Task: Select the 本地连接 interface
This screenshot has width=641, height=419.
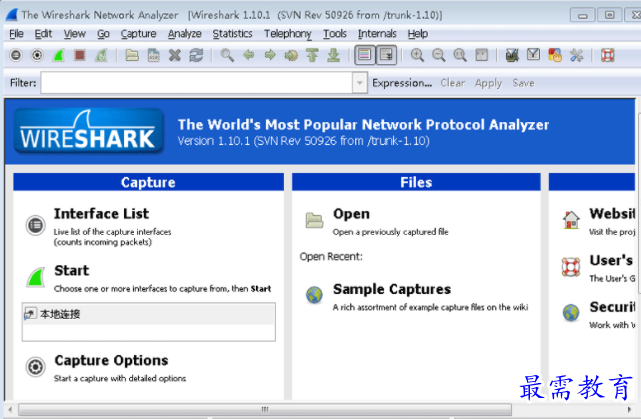Action: tap(148, 314)
